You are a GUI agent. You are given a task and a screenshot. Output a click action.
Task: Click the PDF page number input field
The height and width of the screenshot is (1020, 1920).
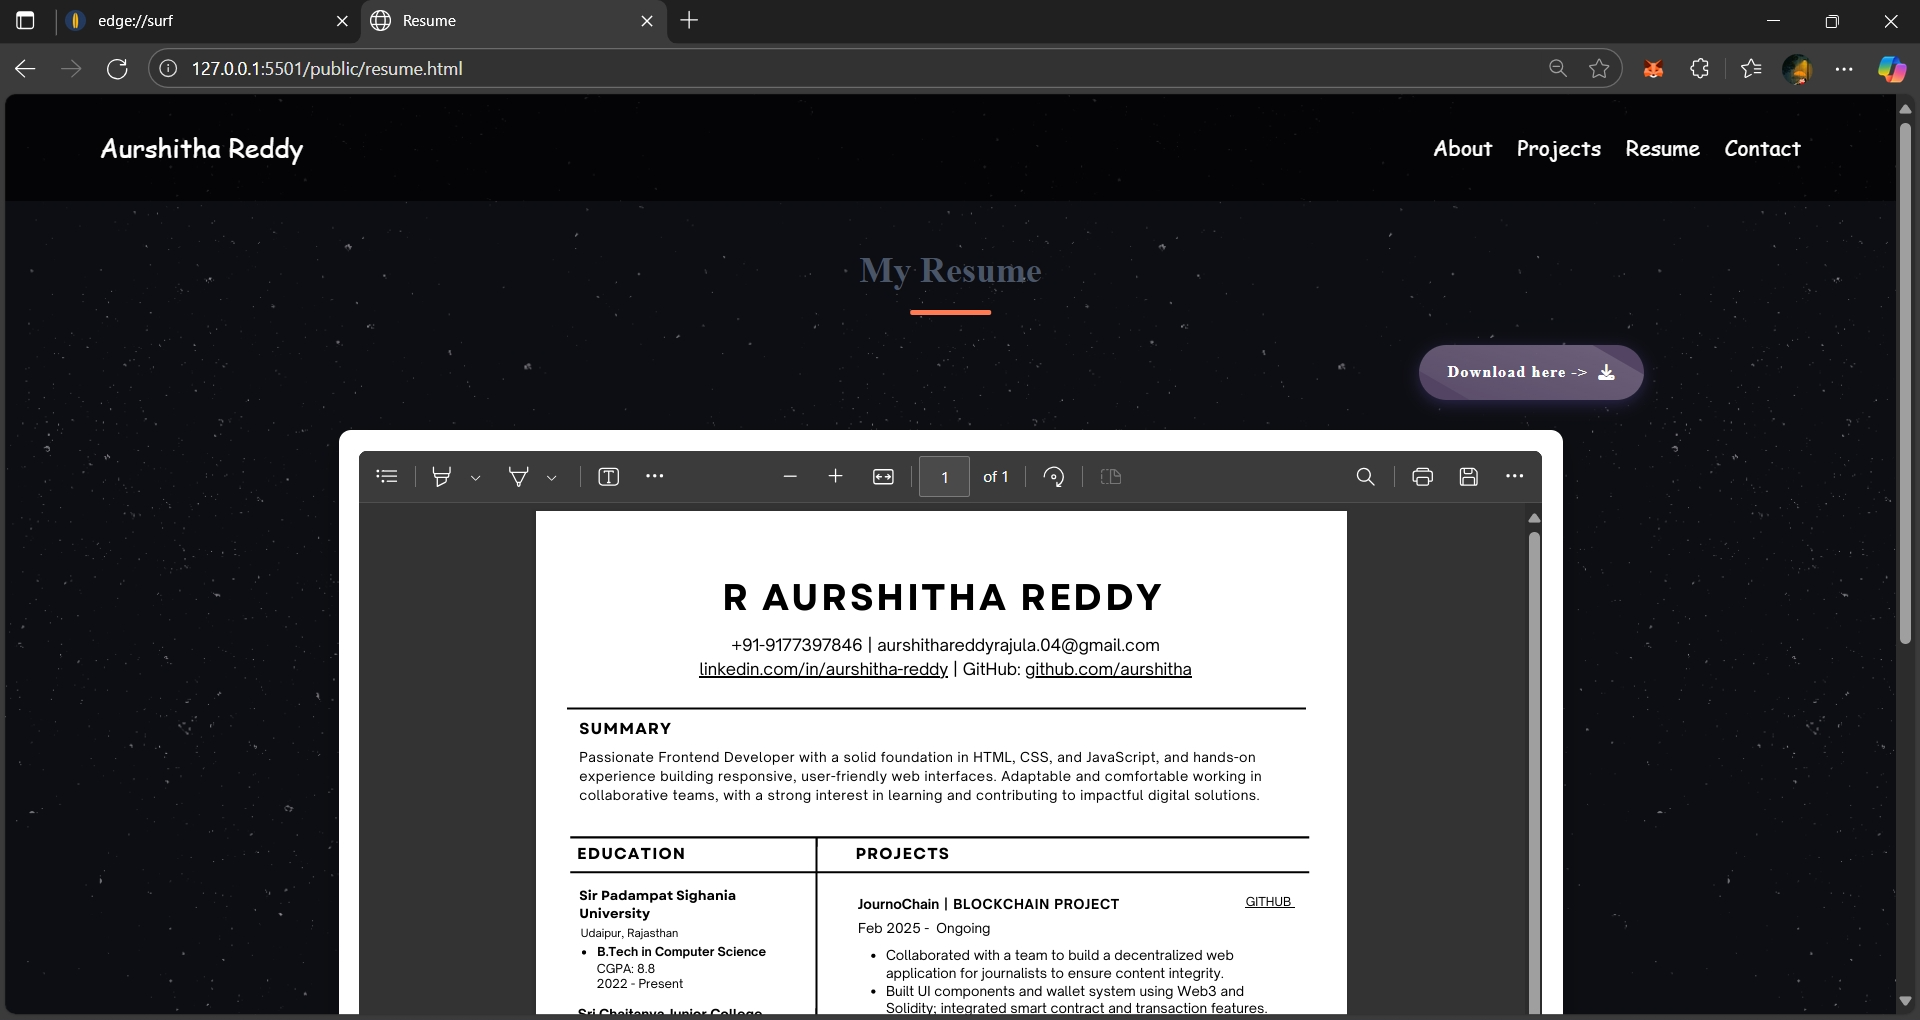pyautogui.click(x=944, y=477)
